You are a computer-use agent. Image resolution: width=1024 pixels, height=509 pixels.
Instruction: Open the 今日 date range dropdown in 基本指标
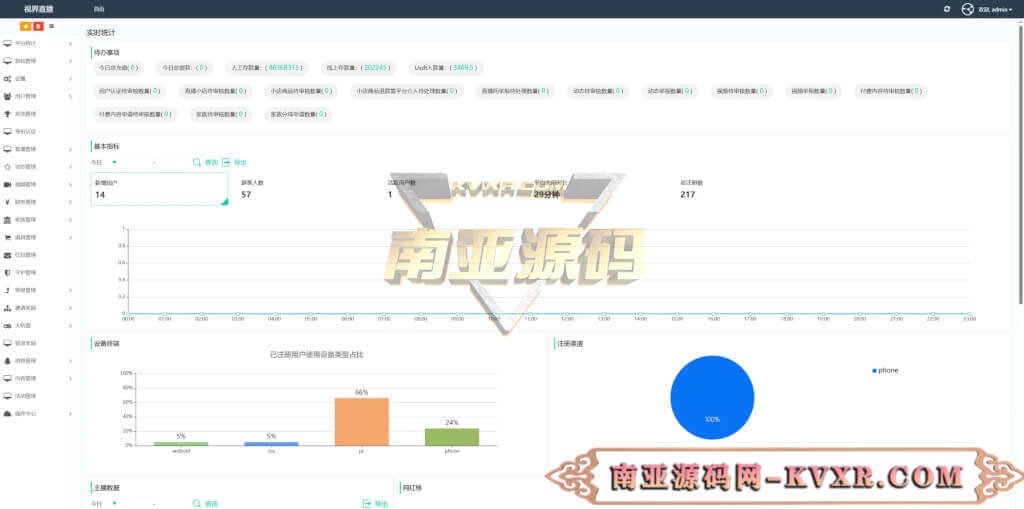(x=104, y=162)
